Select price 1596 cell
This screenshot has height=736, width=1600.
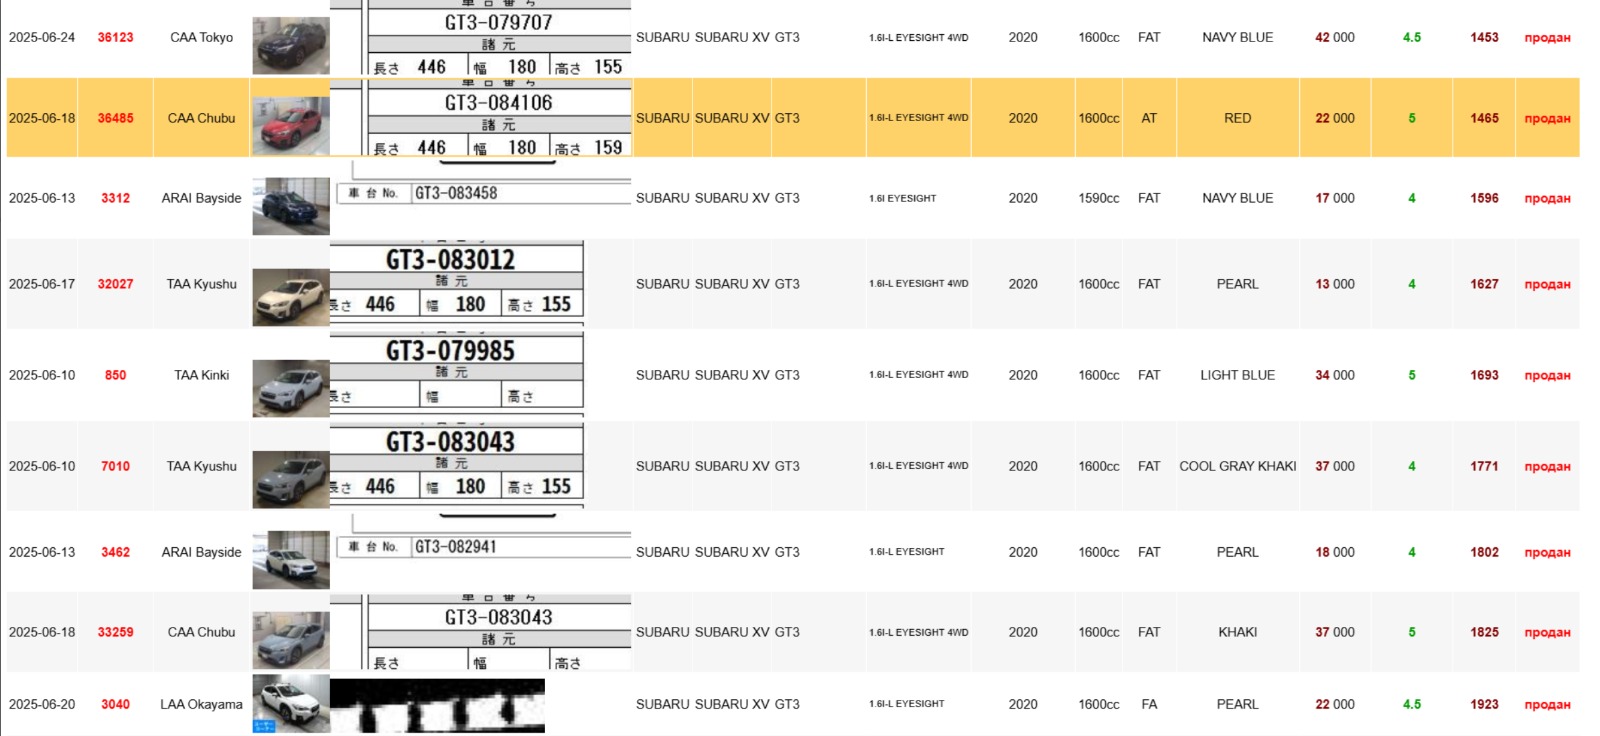pyautogui.click(x=1484, y=198)
